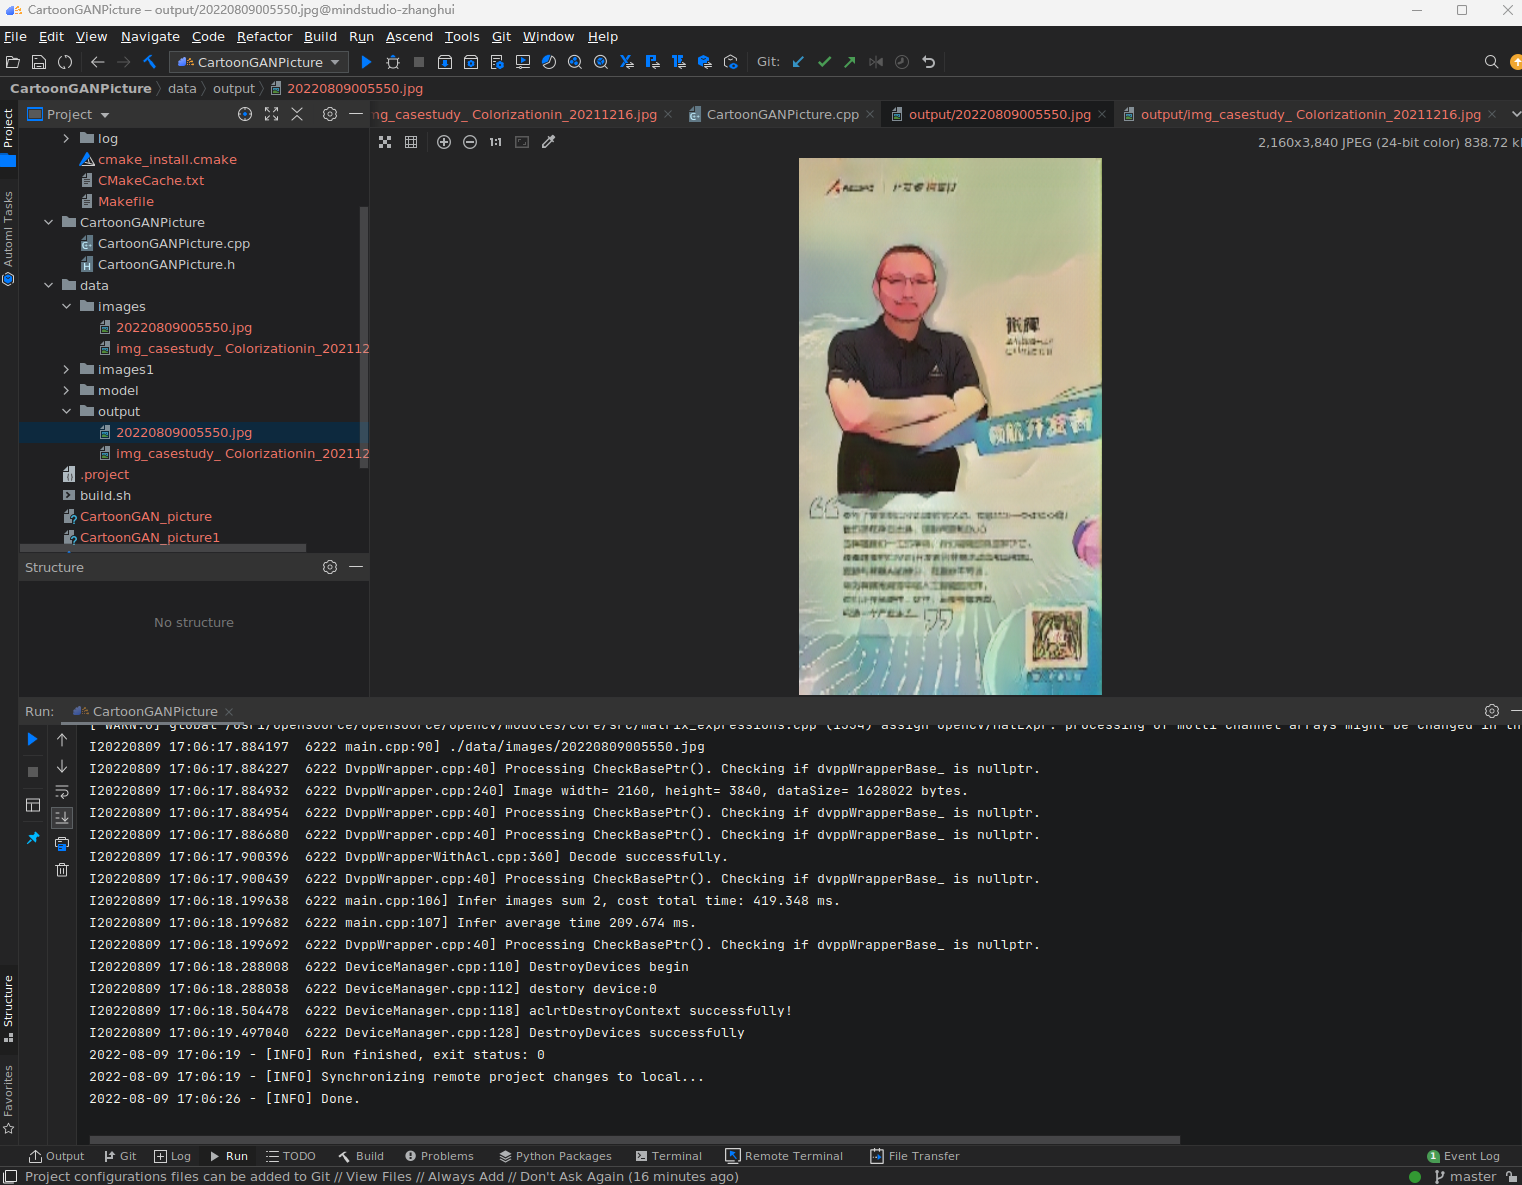Click the build hammer icon in toolbar

[x=150, y=62]
